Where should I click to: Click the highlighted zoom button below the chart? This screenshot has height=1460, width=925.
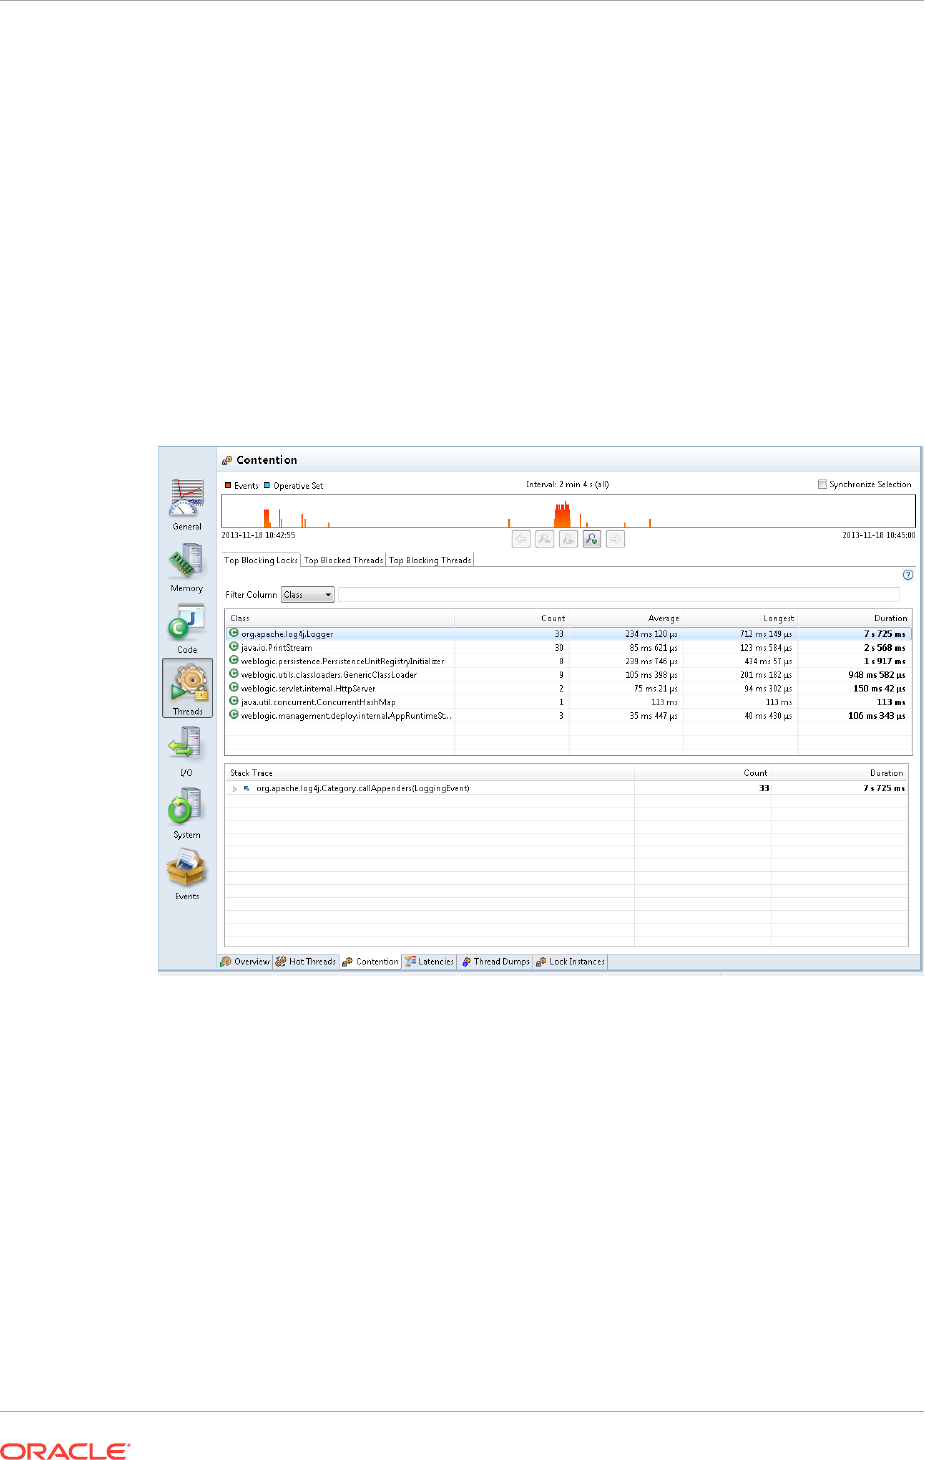592,539
